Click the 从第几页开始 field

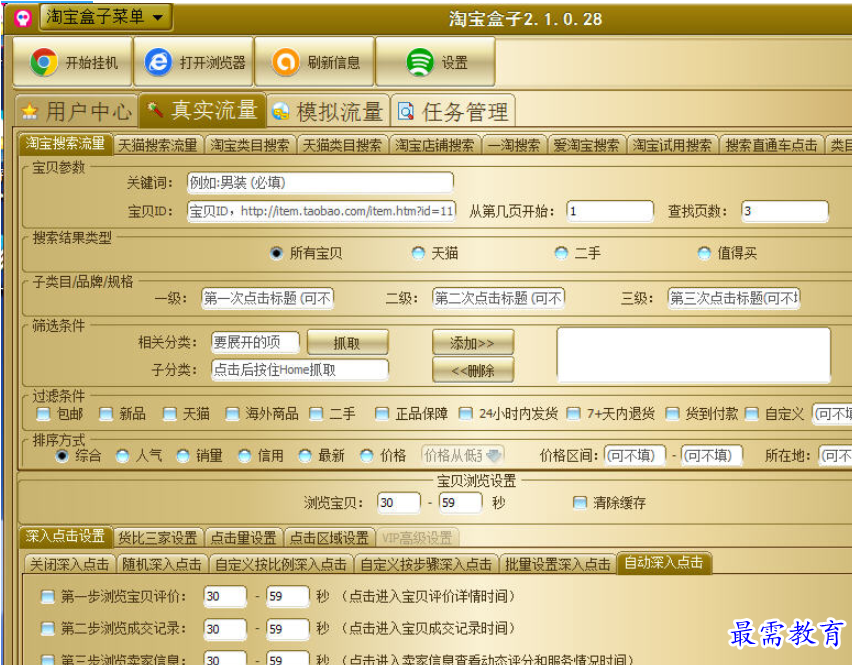click(x=610, y=211)
